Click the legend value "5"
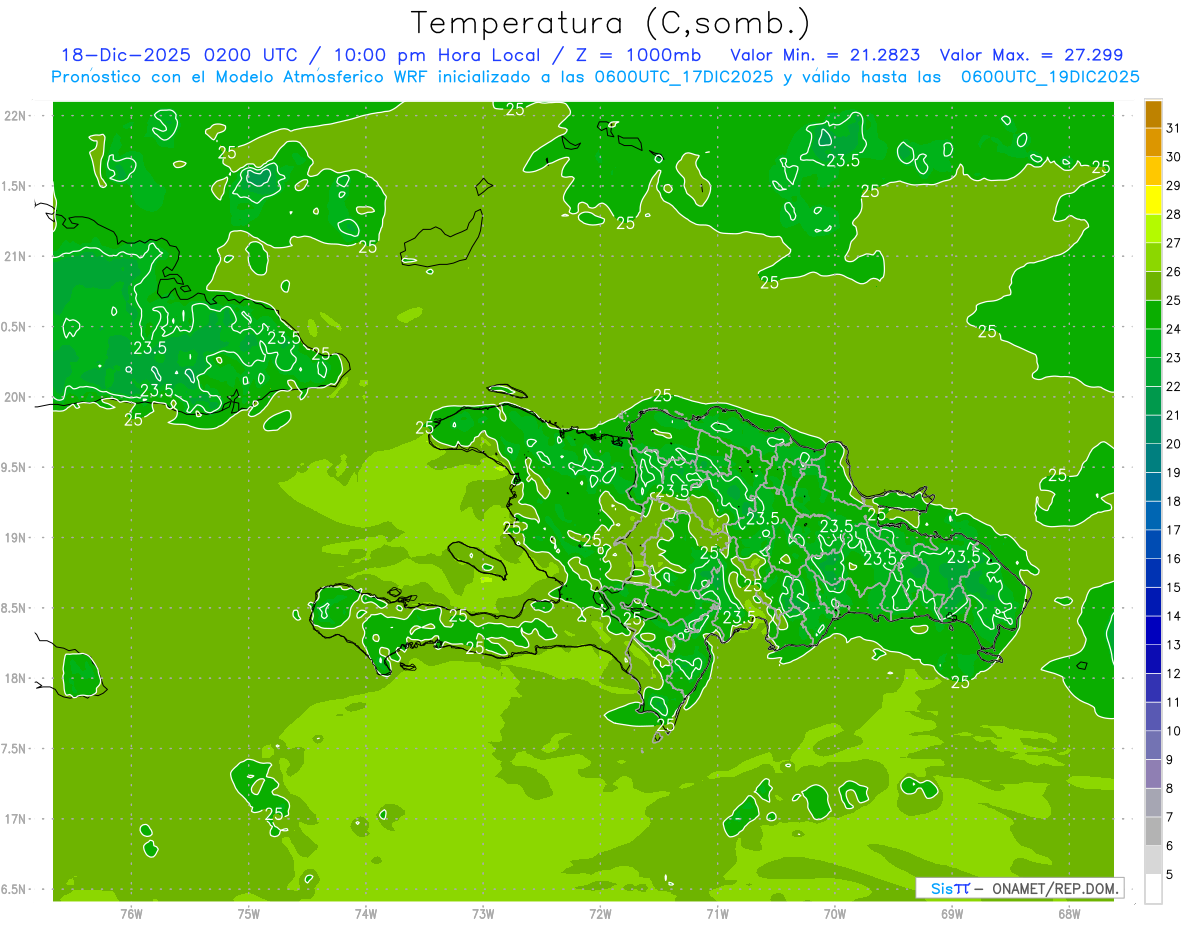 coord(1170,875)
